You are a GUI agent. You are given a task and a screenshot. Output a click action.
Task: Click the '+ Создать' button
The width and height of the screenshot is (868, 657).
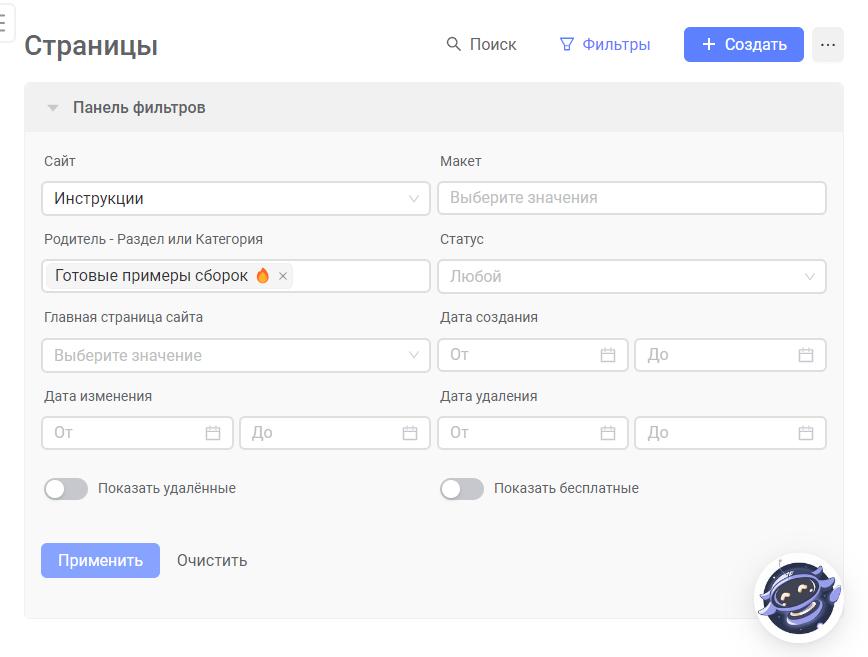[x=743, y=44]
